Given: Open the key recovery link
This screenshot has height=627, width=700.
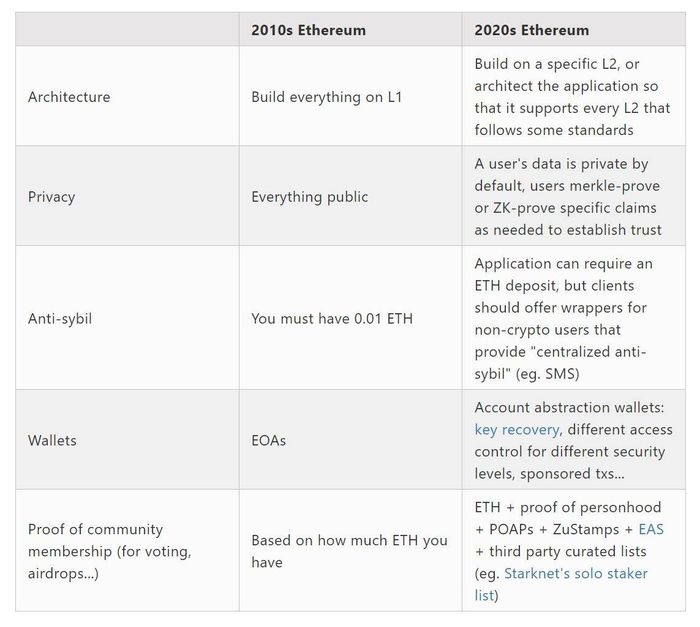Looking at the screenshot, I should point(517,430).
